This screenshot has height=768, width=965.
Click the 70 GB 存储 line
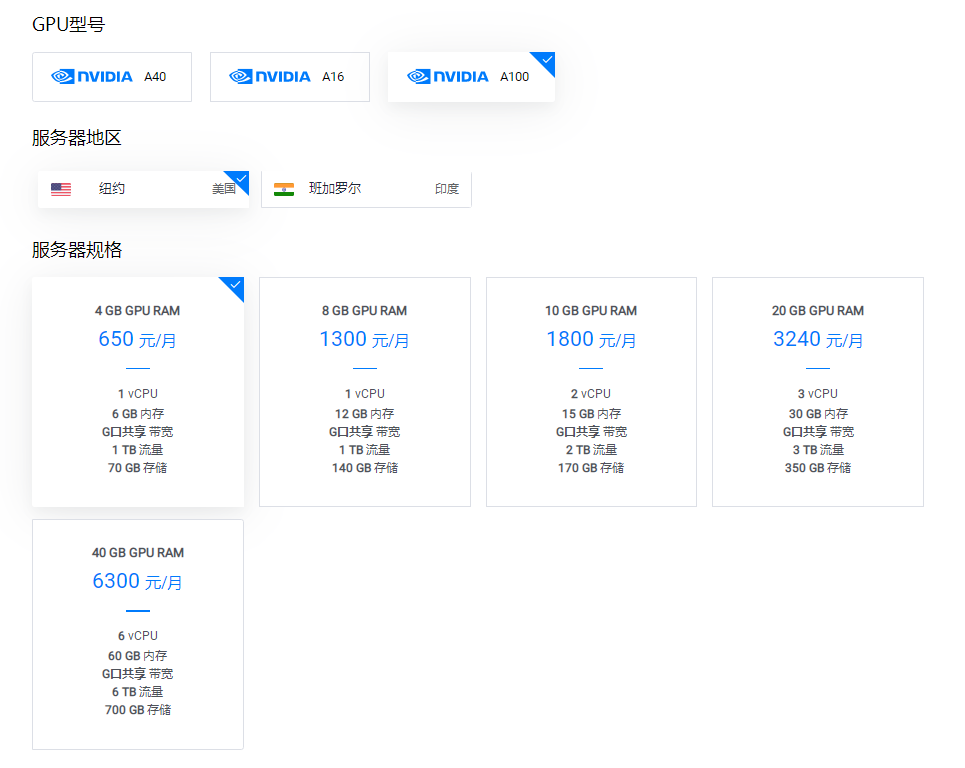pos(137,468)
